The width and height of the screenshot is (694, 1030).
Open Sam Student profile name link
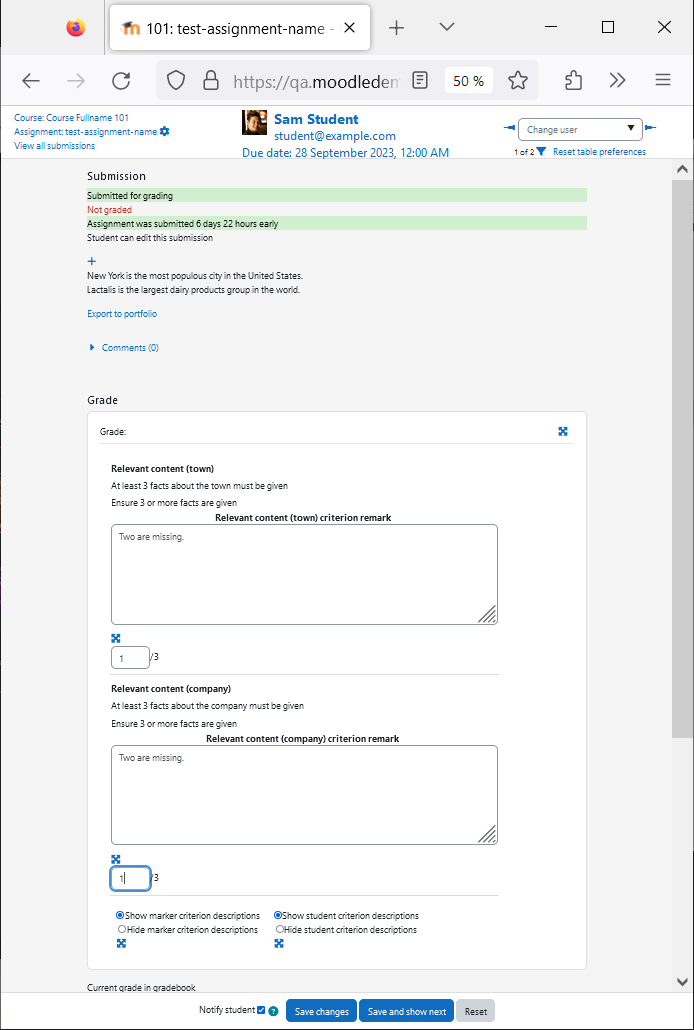pyautogui.click(x=316, y=119)
